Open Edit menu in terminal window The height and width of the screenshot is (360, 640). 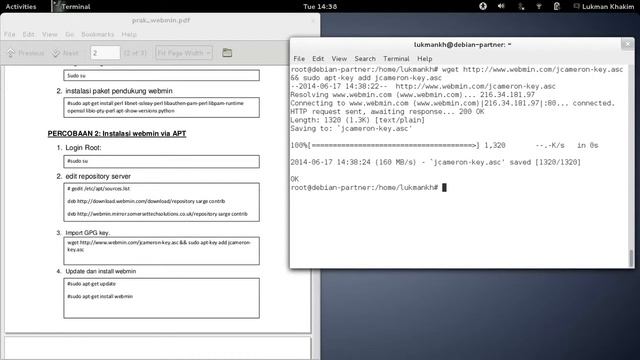pos(318,59)
